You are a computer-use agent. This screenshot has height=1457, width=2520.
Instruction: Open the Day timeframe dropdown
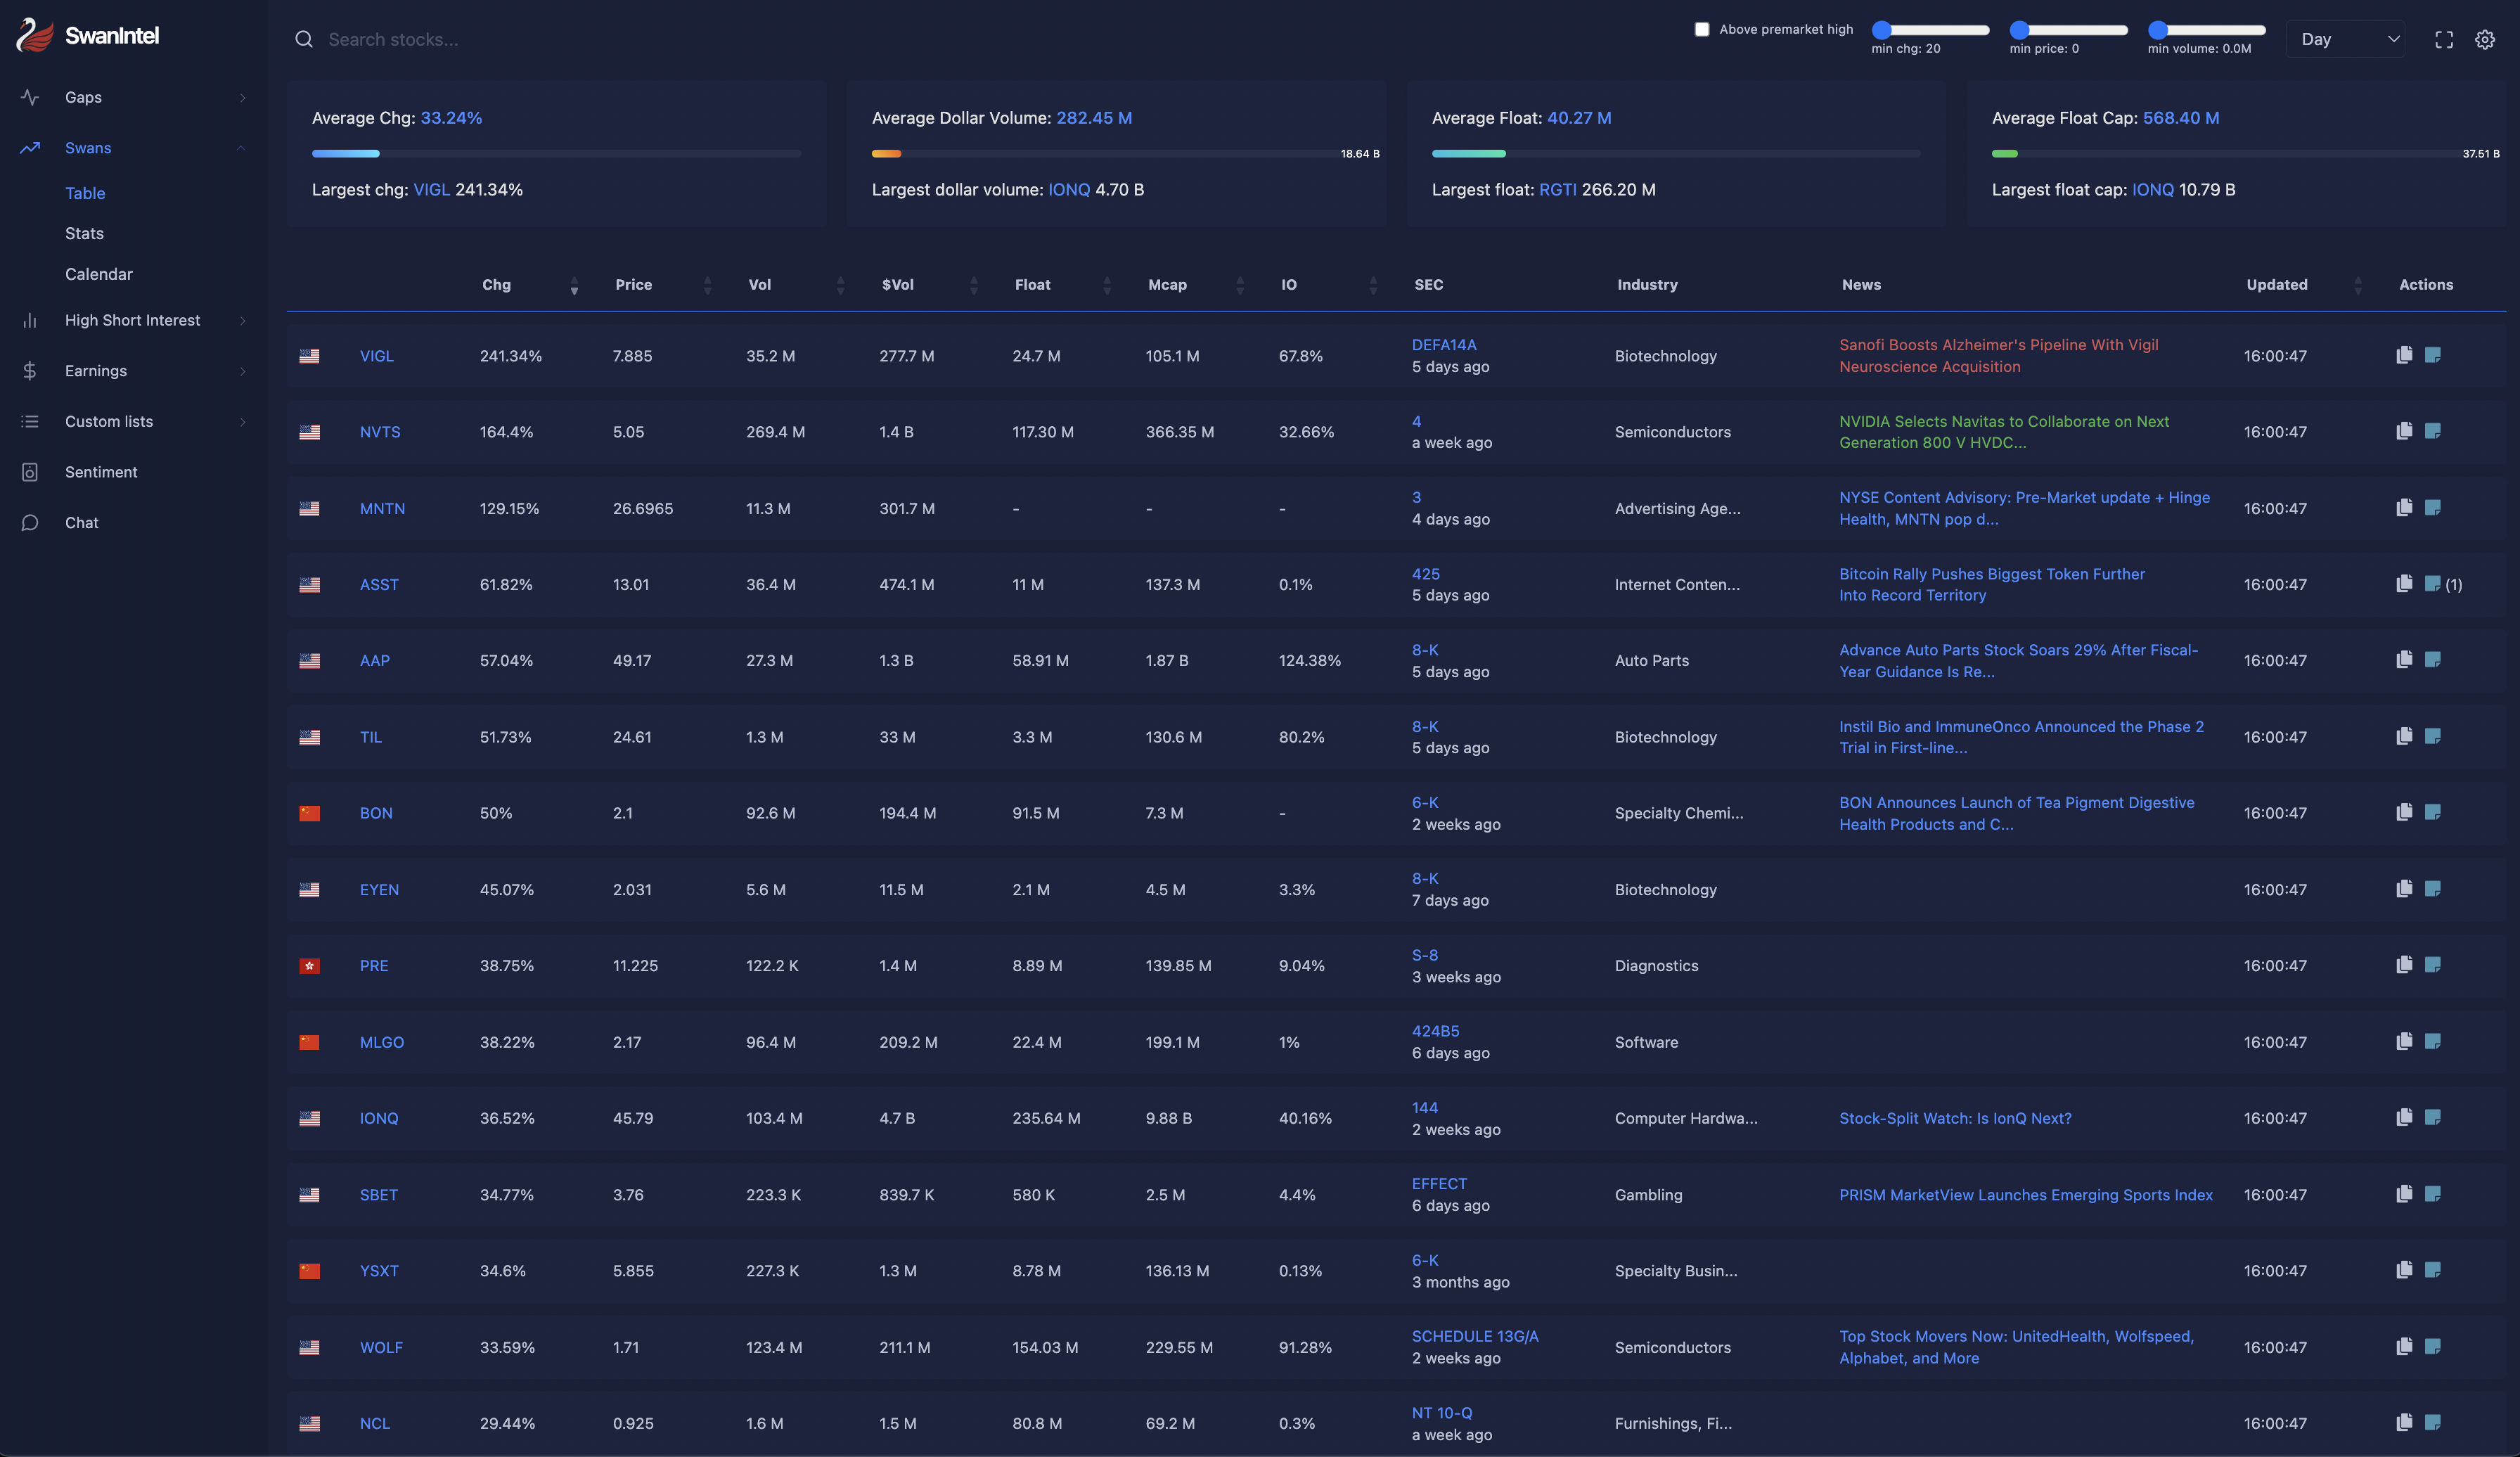click(2345, 39)
